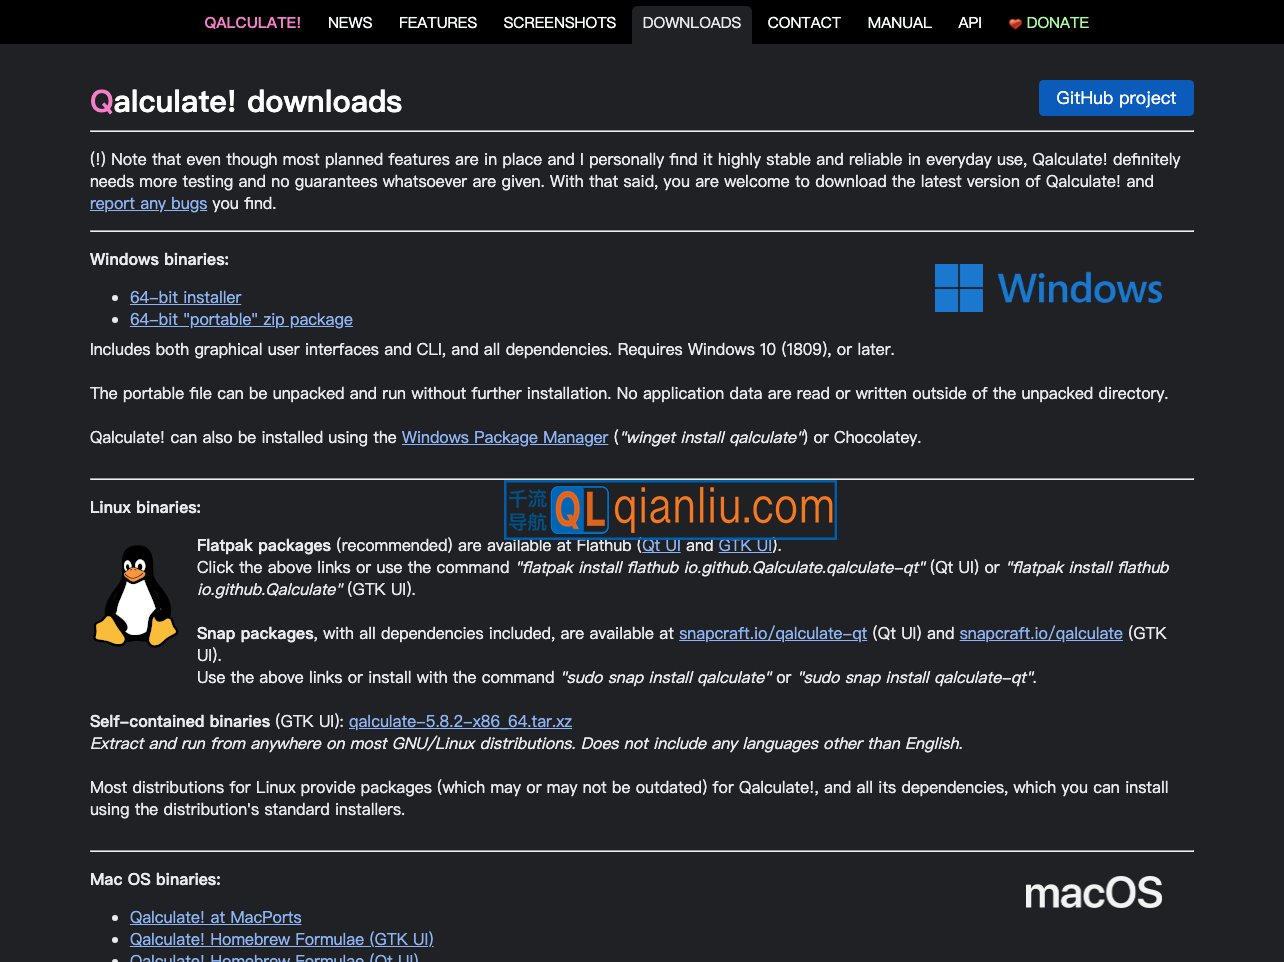Open the Contact page
Image resolution: width=1284 pixels, height=962 pixels.
pyautogui.click(x=804, y=22)
